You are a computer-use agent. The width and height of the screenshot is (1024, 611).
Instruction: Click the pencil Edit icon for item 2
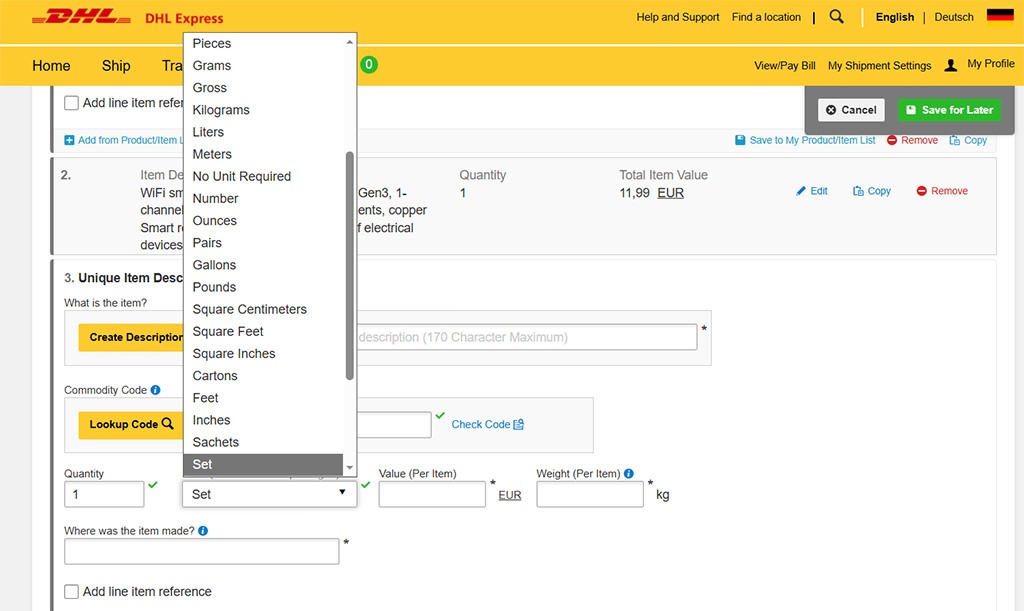point(801,191)
